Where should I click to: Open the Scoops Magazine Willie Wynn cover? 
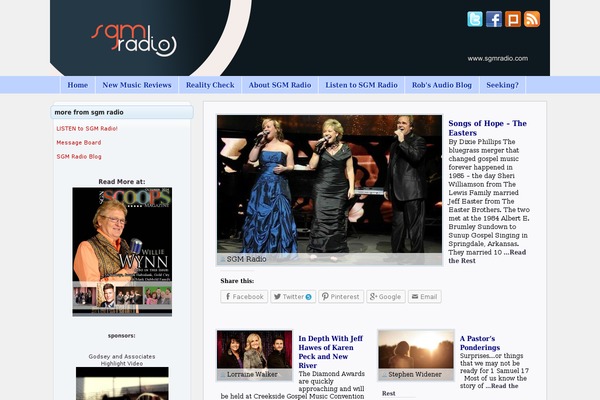[x=122, y=252]
